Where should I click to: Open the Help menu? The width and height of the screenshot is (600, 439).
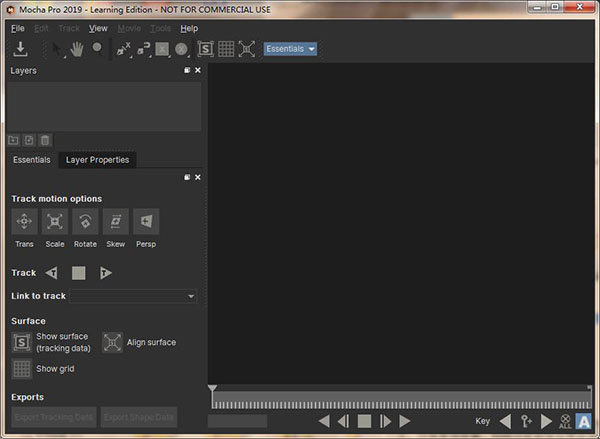point(189,28)
